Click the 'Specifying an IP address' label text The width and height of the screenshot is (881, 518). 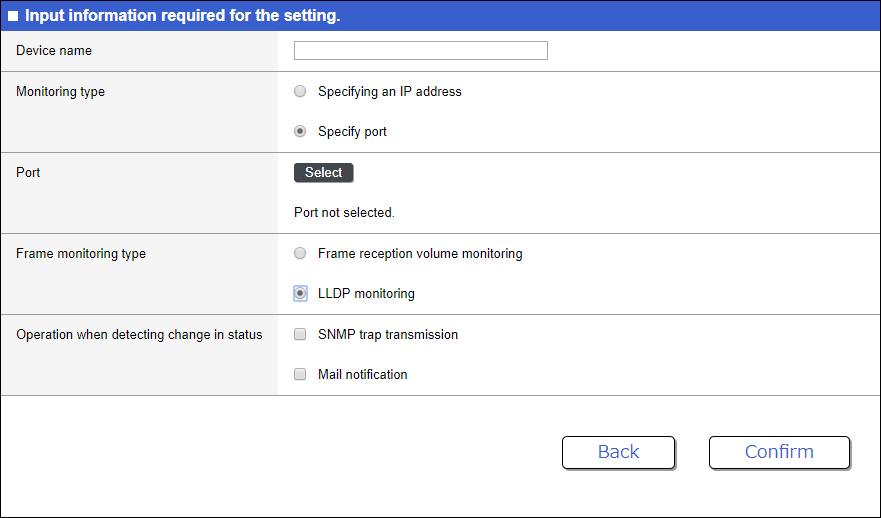click(x=389, y=92)
